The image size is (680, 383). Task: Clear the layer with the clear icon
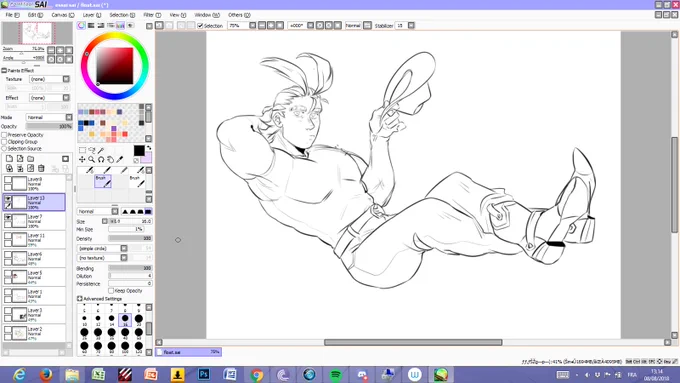click(30, 168)
